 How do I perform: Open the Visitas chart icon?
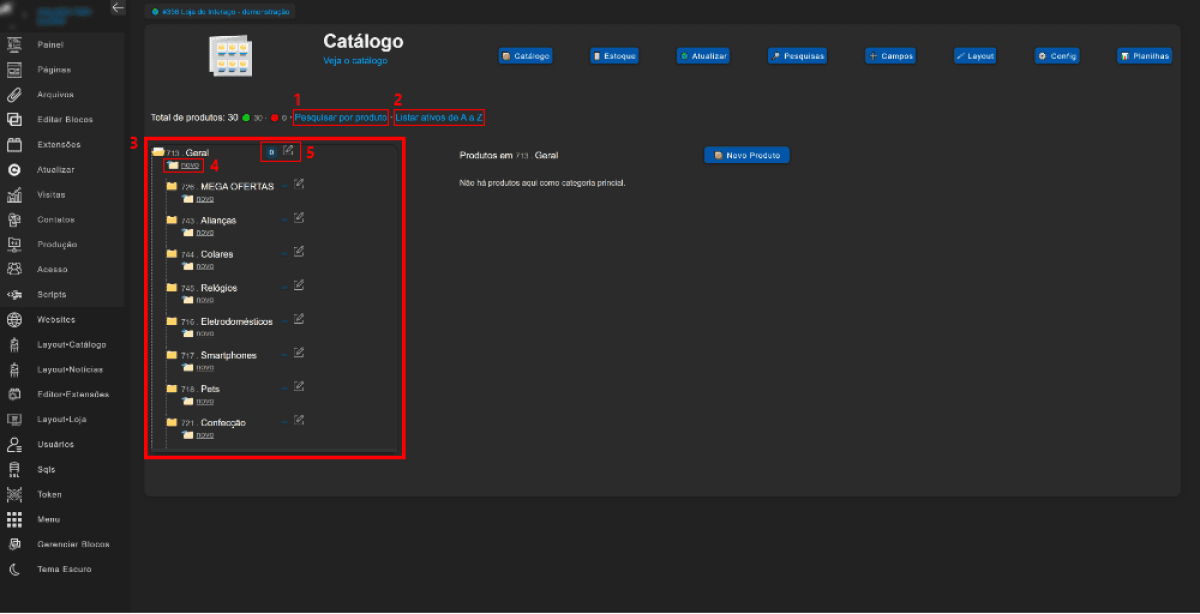point(14,195)
